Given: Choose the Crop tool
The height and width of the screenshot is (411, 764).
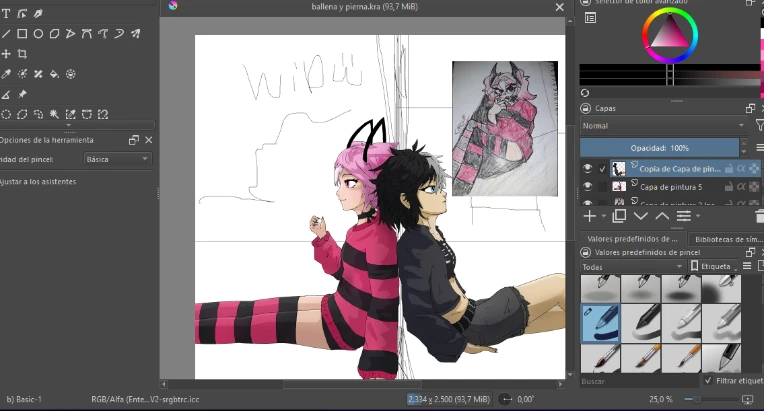Looking at the screenshot, I should (22, 54).
